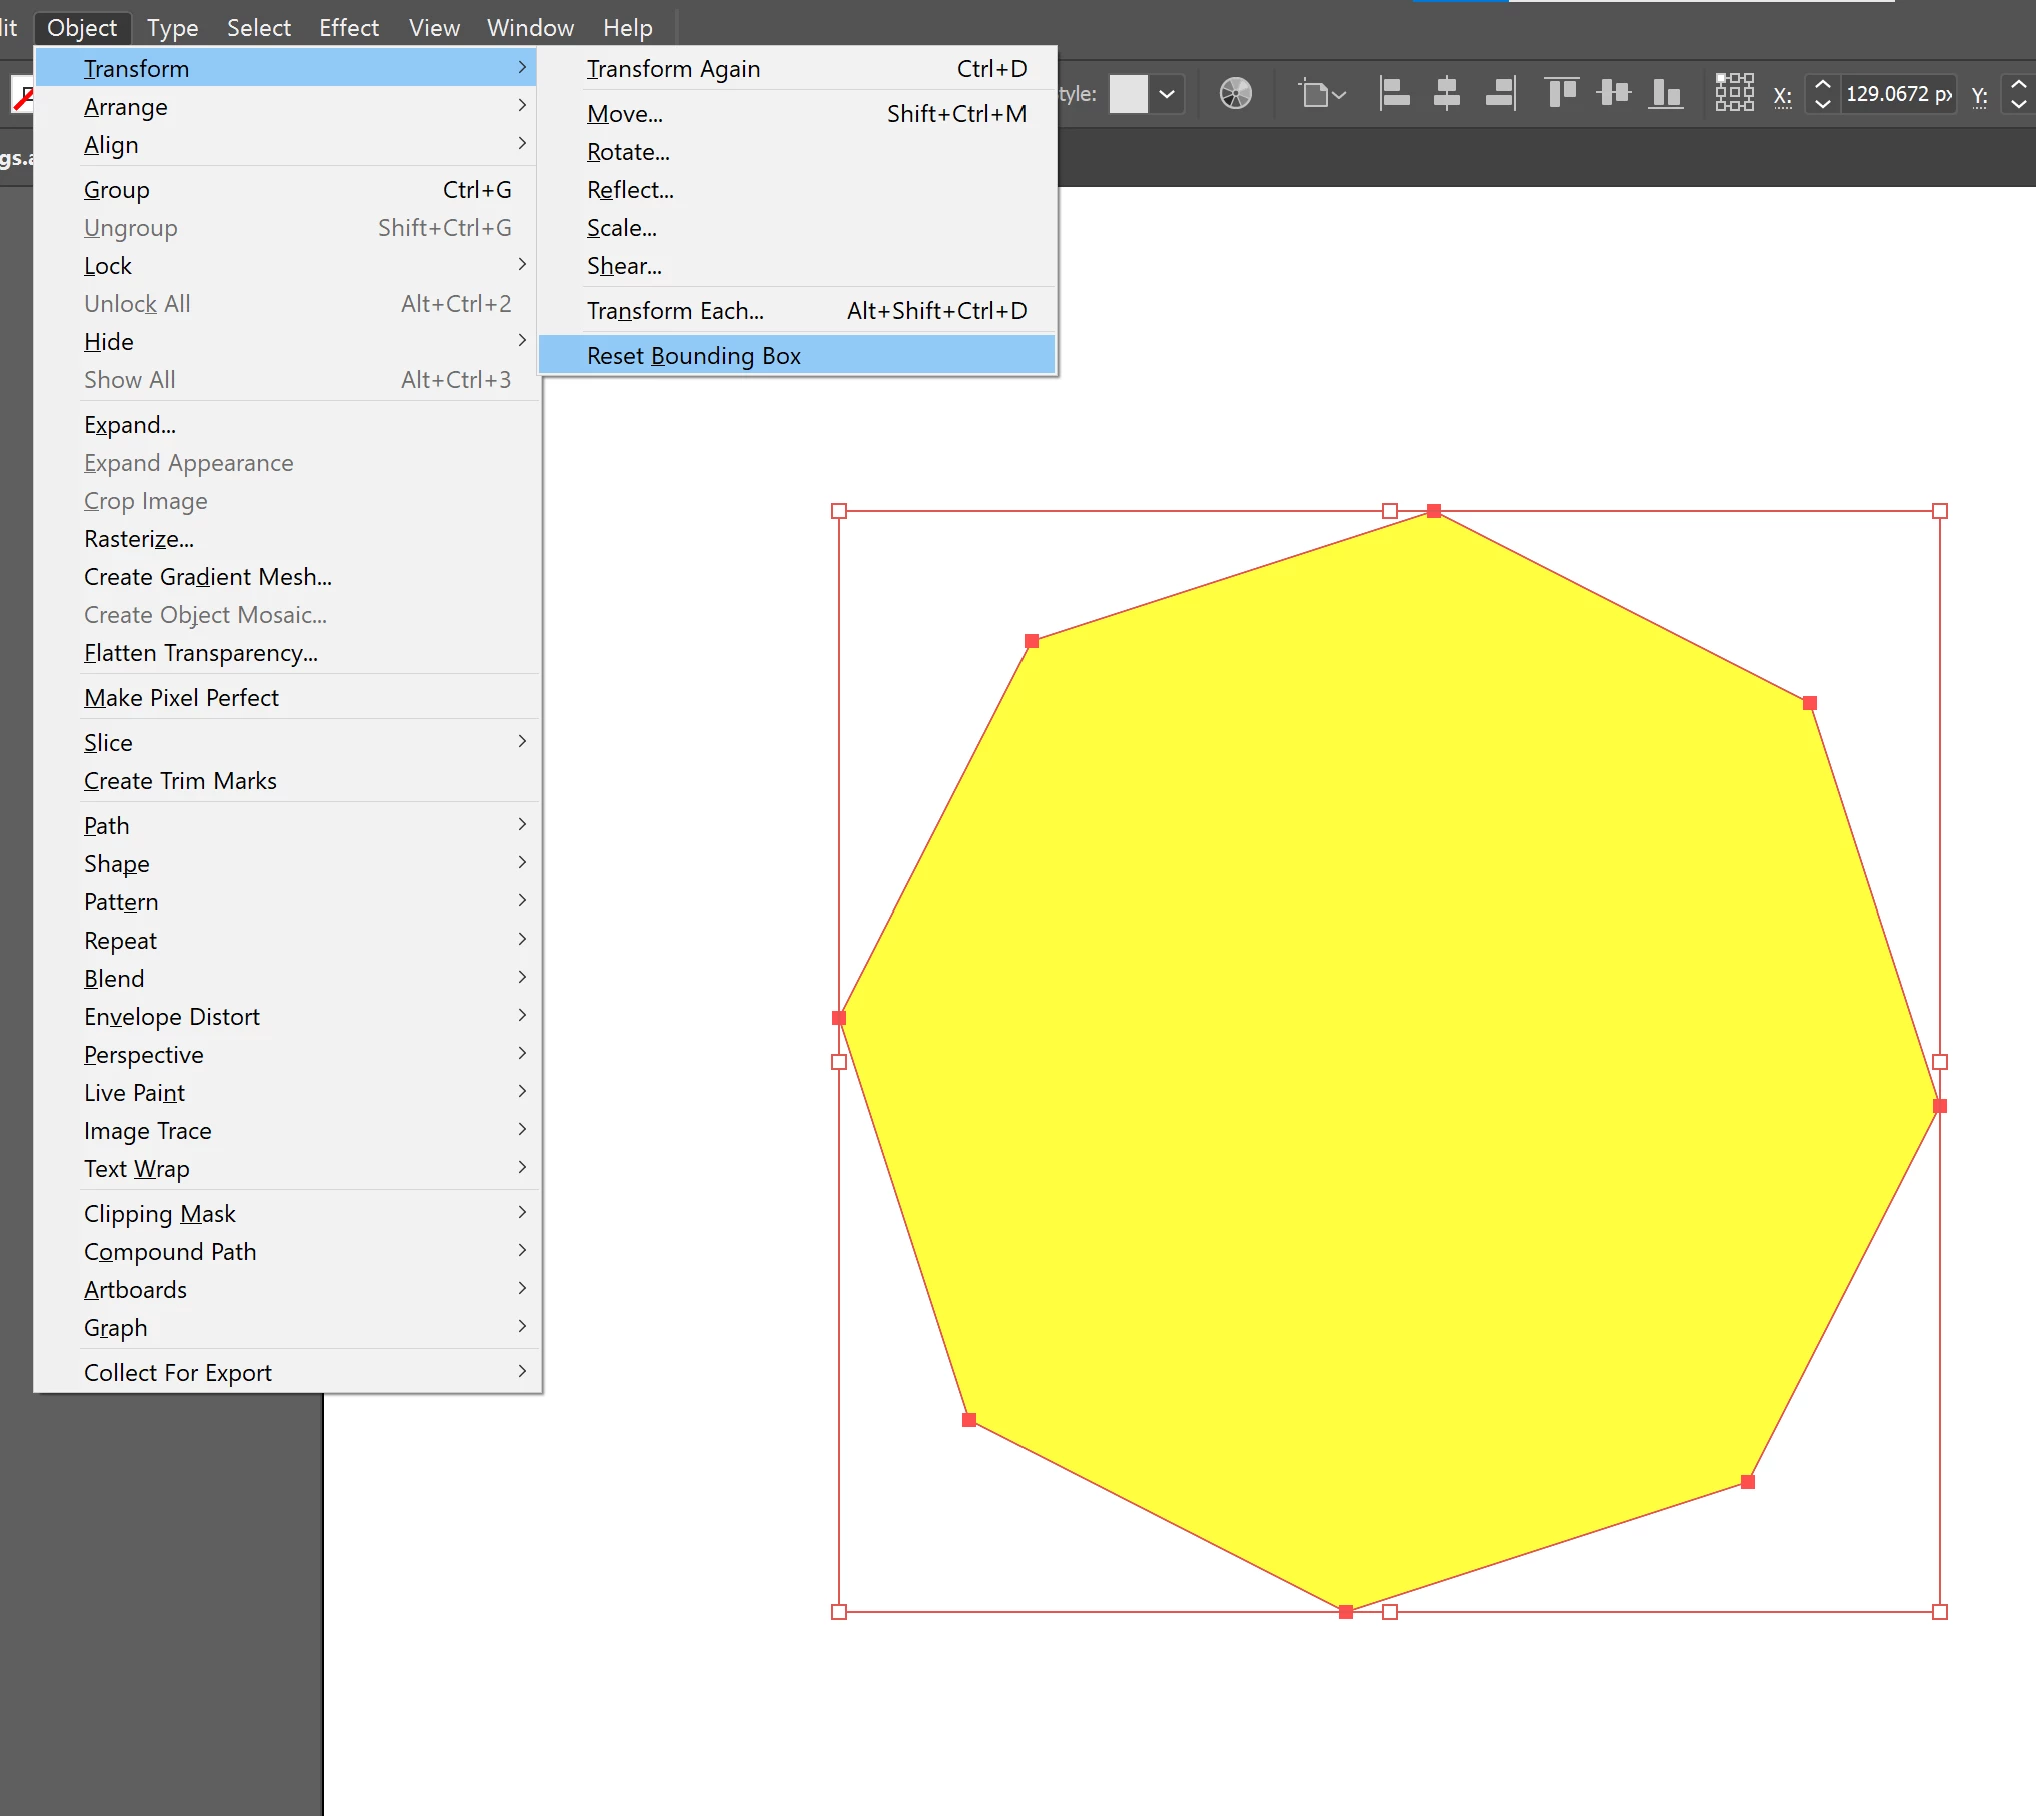Click Make Pixel Perfect command
The height and width of the screenshot is (1816, 2036).
click(x=181, y=698)
